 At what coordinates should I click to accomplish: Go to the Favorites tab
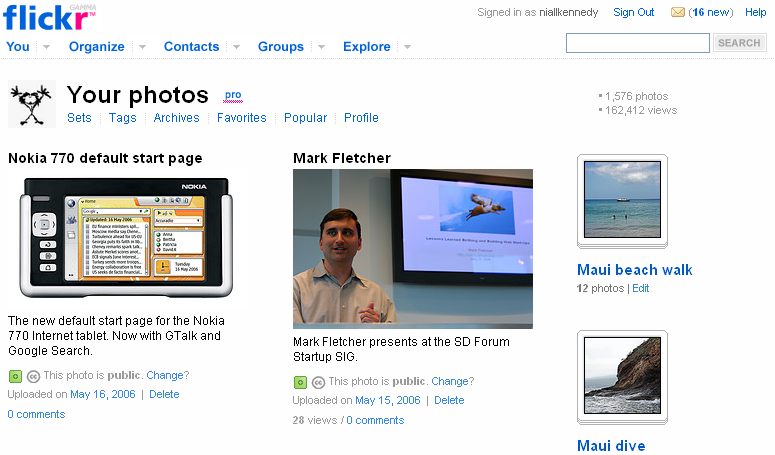point(242,118)
